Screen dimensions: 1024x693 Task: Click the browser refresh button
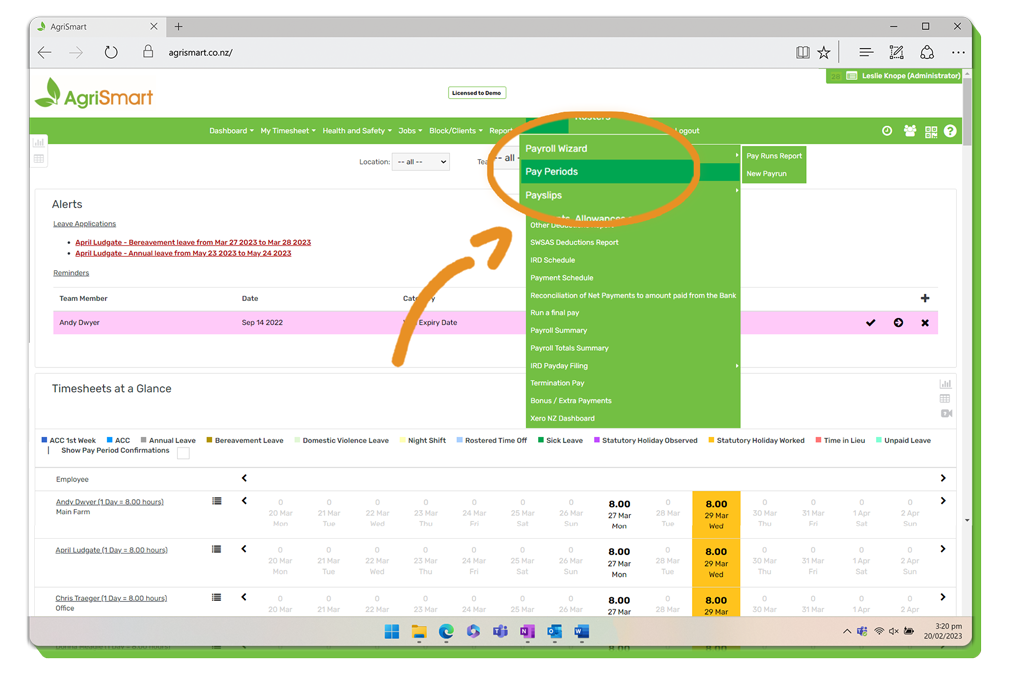[x=111, y=53]
